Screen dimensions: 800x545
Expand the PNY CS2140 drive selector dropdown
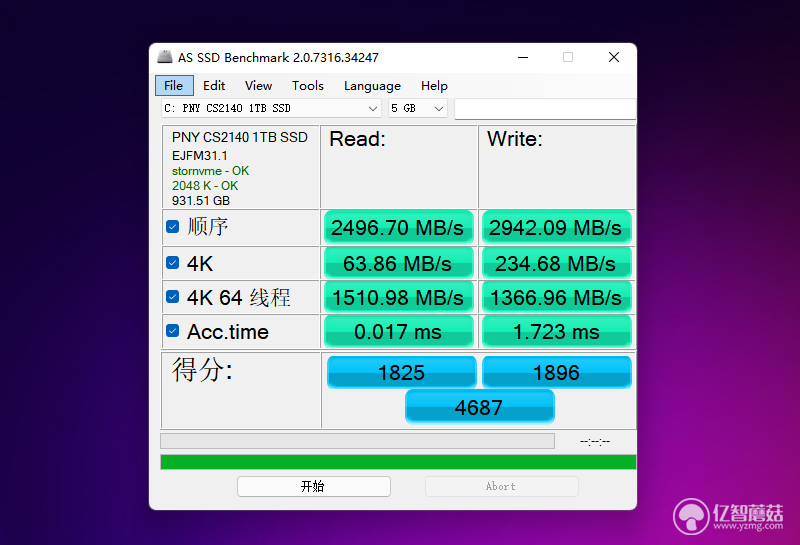click(x=271, y=108)
